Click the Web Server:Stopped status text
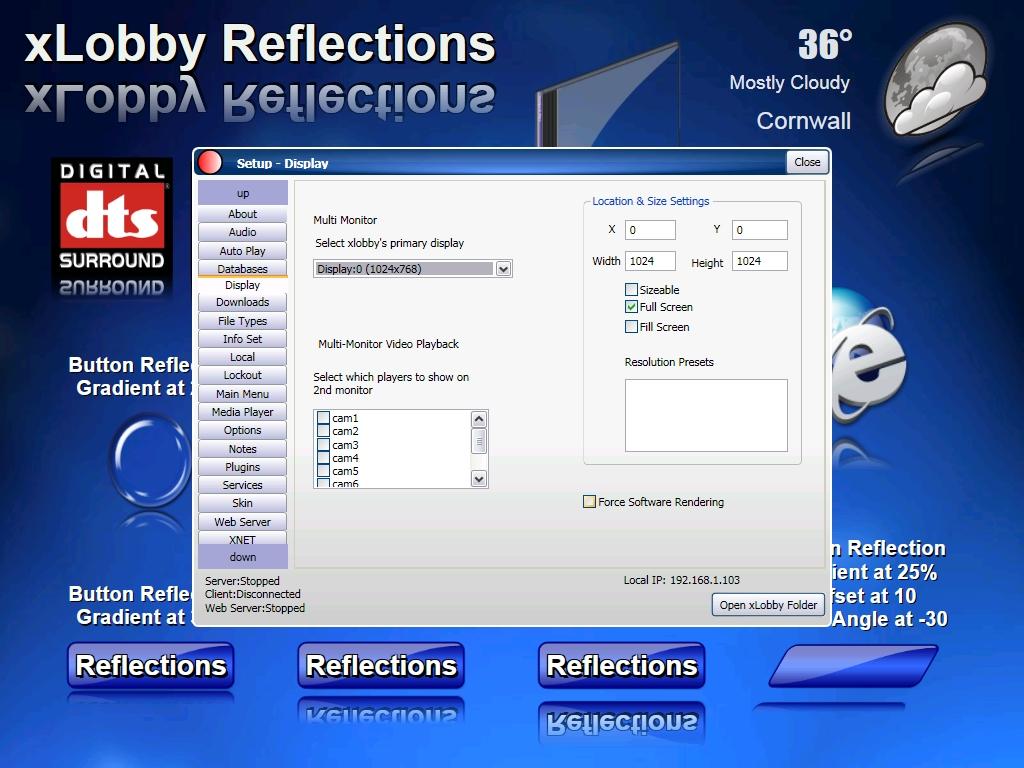1024x768 pixels. [x=255, y=608]
